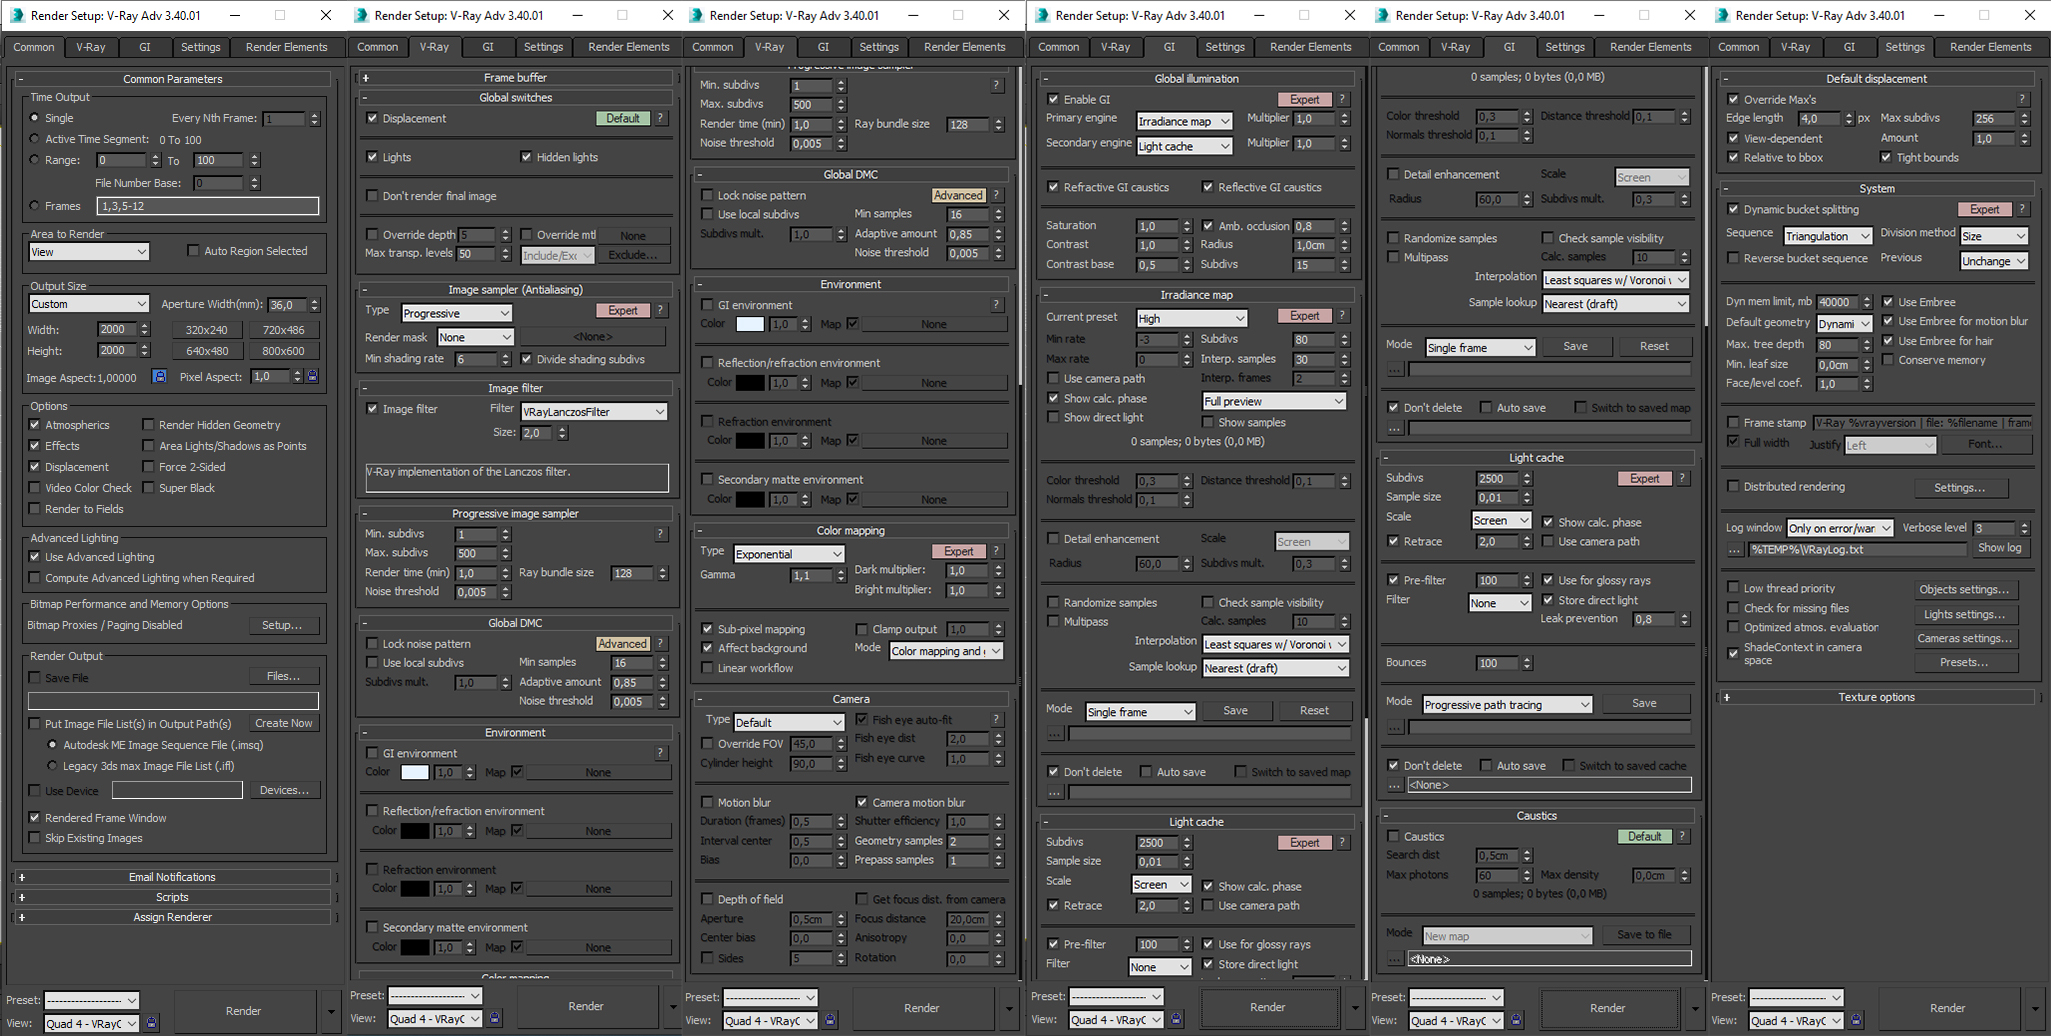2051x1036 pixels.
Task: Open the Sequence Triangulation dropdown
Action: click(x=1828, y=236)
